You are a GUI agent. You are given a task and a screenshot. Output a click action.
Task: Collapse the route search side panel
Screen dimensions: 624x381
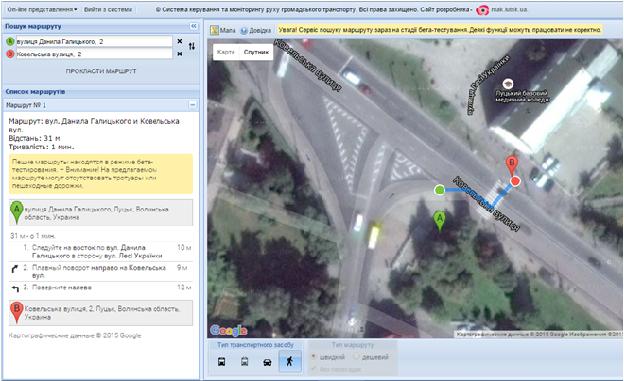coord(194,26)
